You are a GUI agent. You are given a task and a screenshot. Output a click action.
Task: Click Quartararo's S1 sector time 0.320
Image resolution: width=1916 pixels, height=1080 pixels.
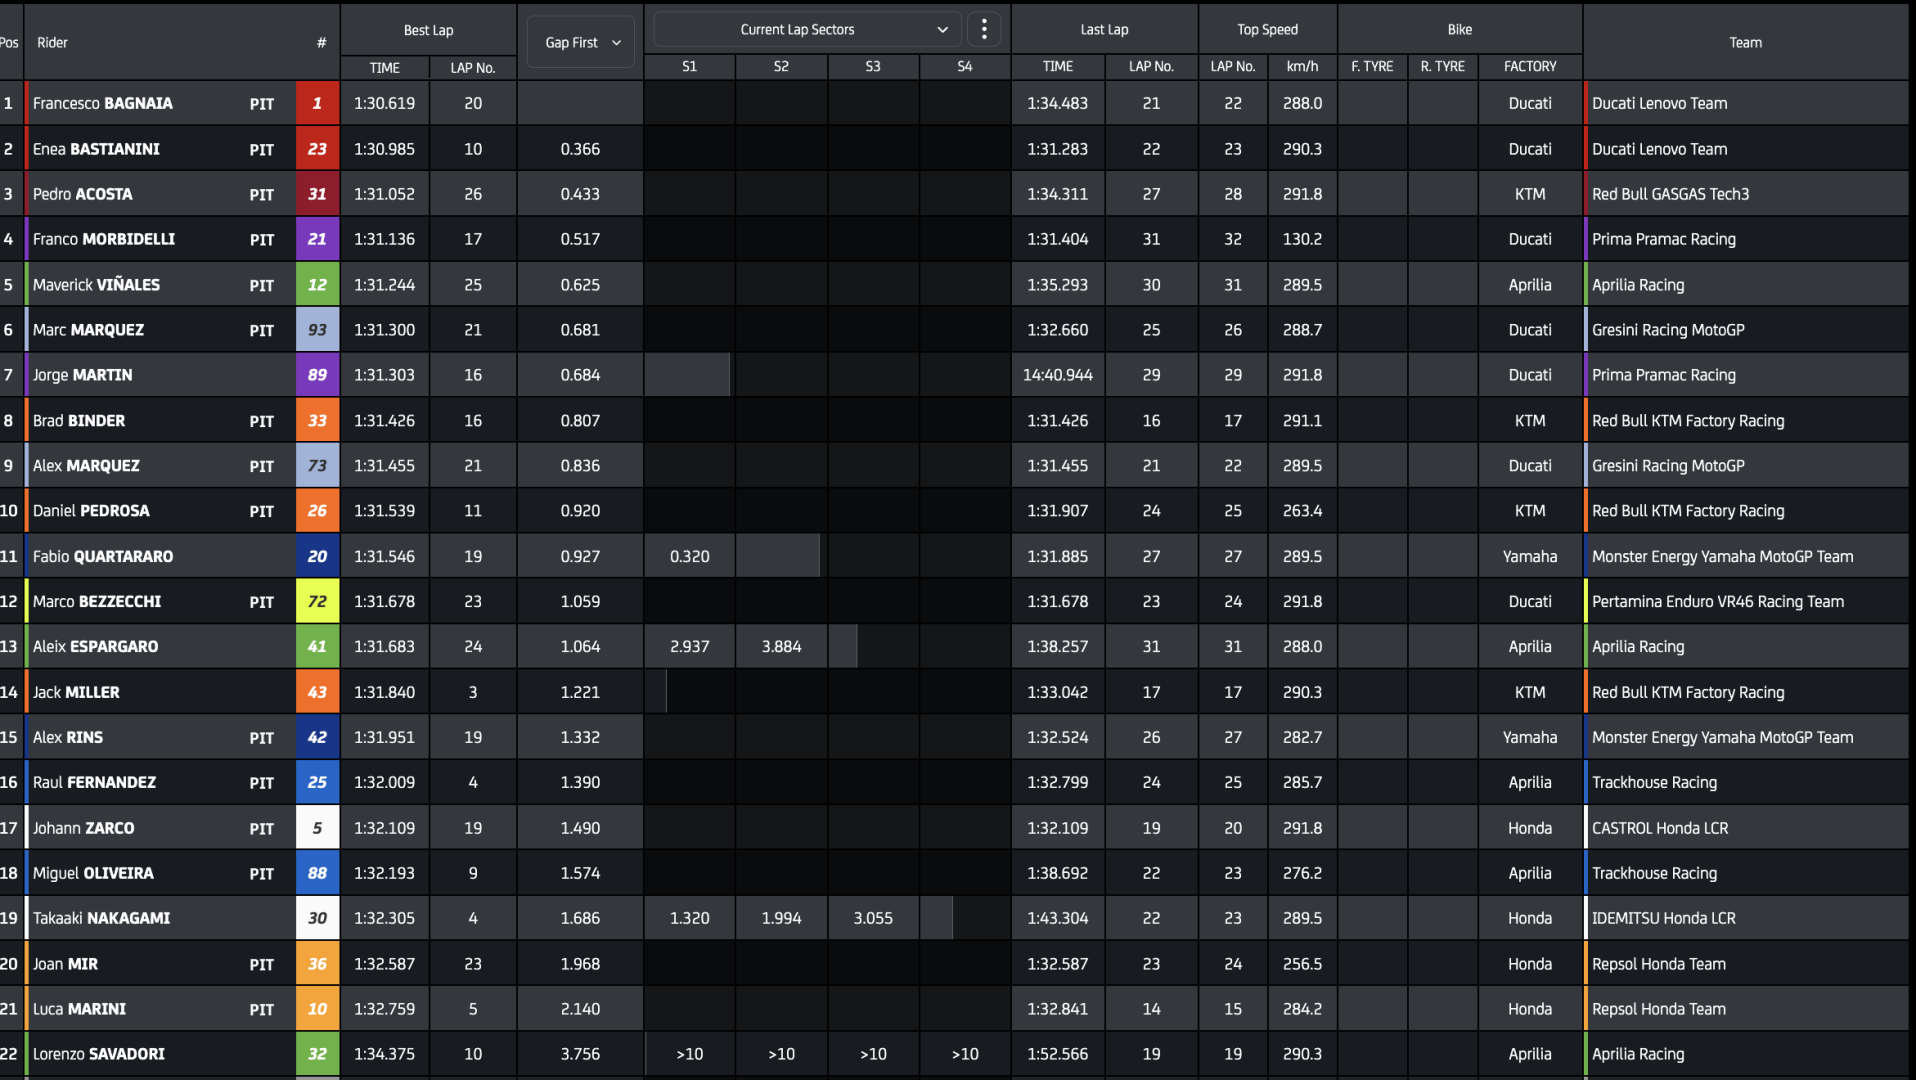(x=689, y=556)
